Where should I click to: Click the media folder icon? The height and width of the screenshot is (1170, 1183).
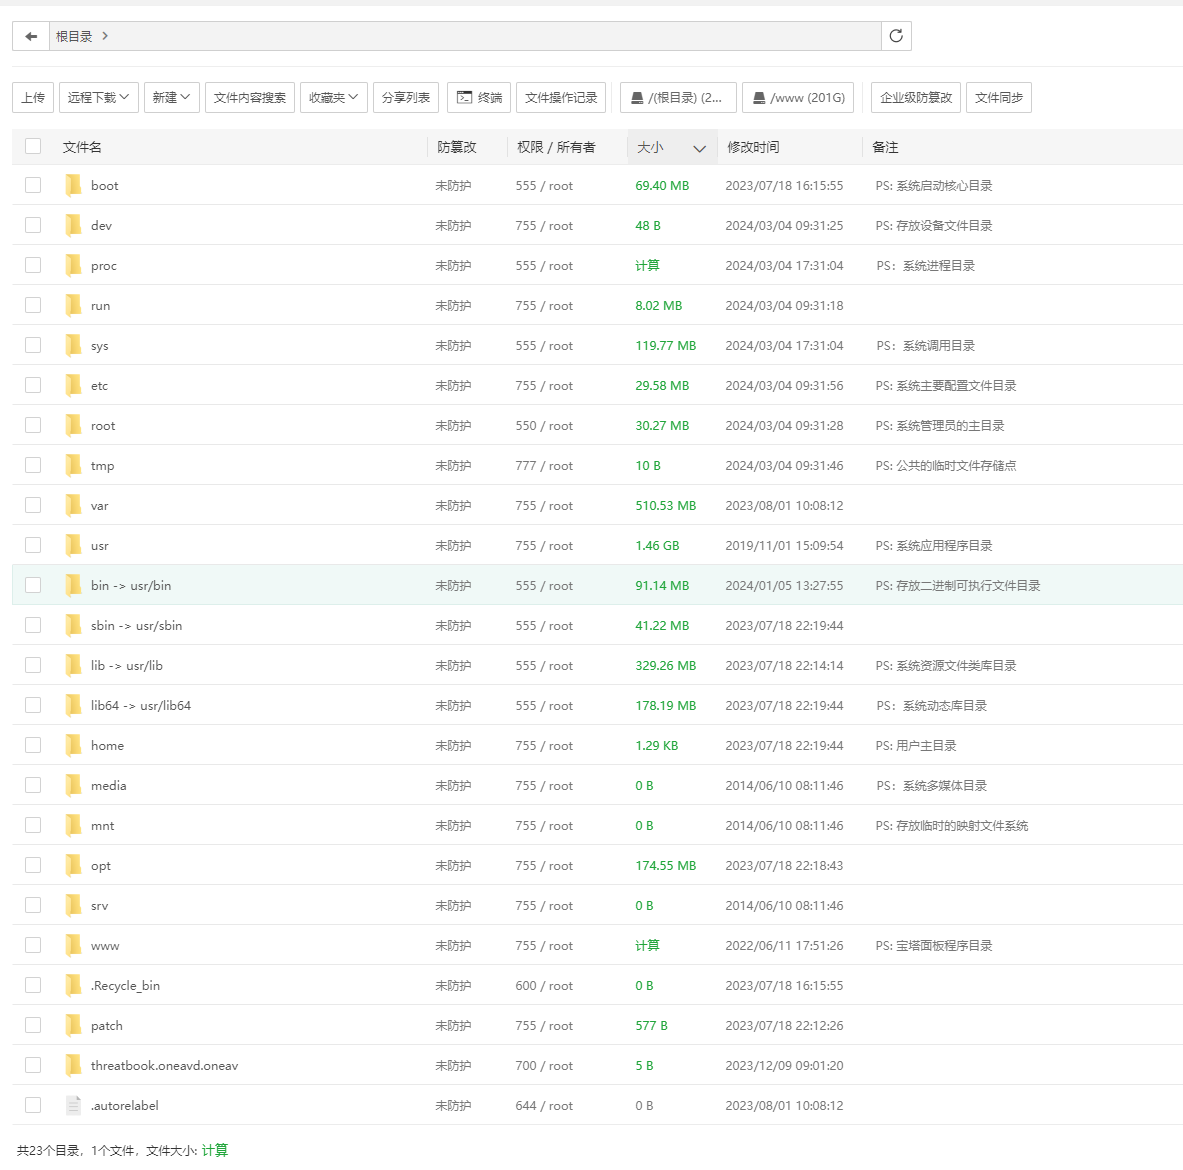coord(73,785)
